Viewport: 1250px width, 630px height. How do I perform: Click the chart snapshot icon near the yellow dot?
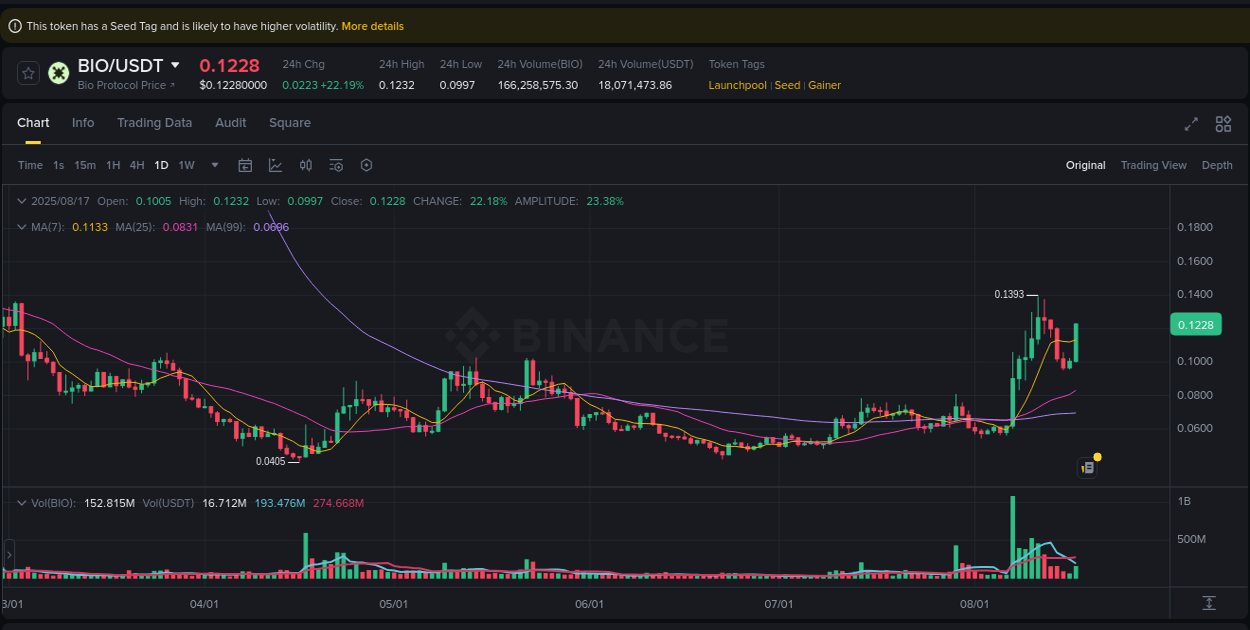pyautogui.click(x=1087, y=467)
